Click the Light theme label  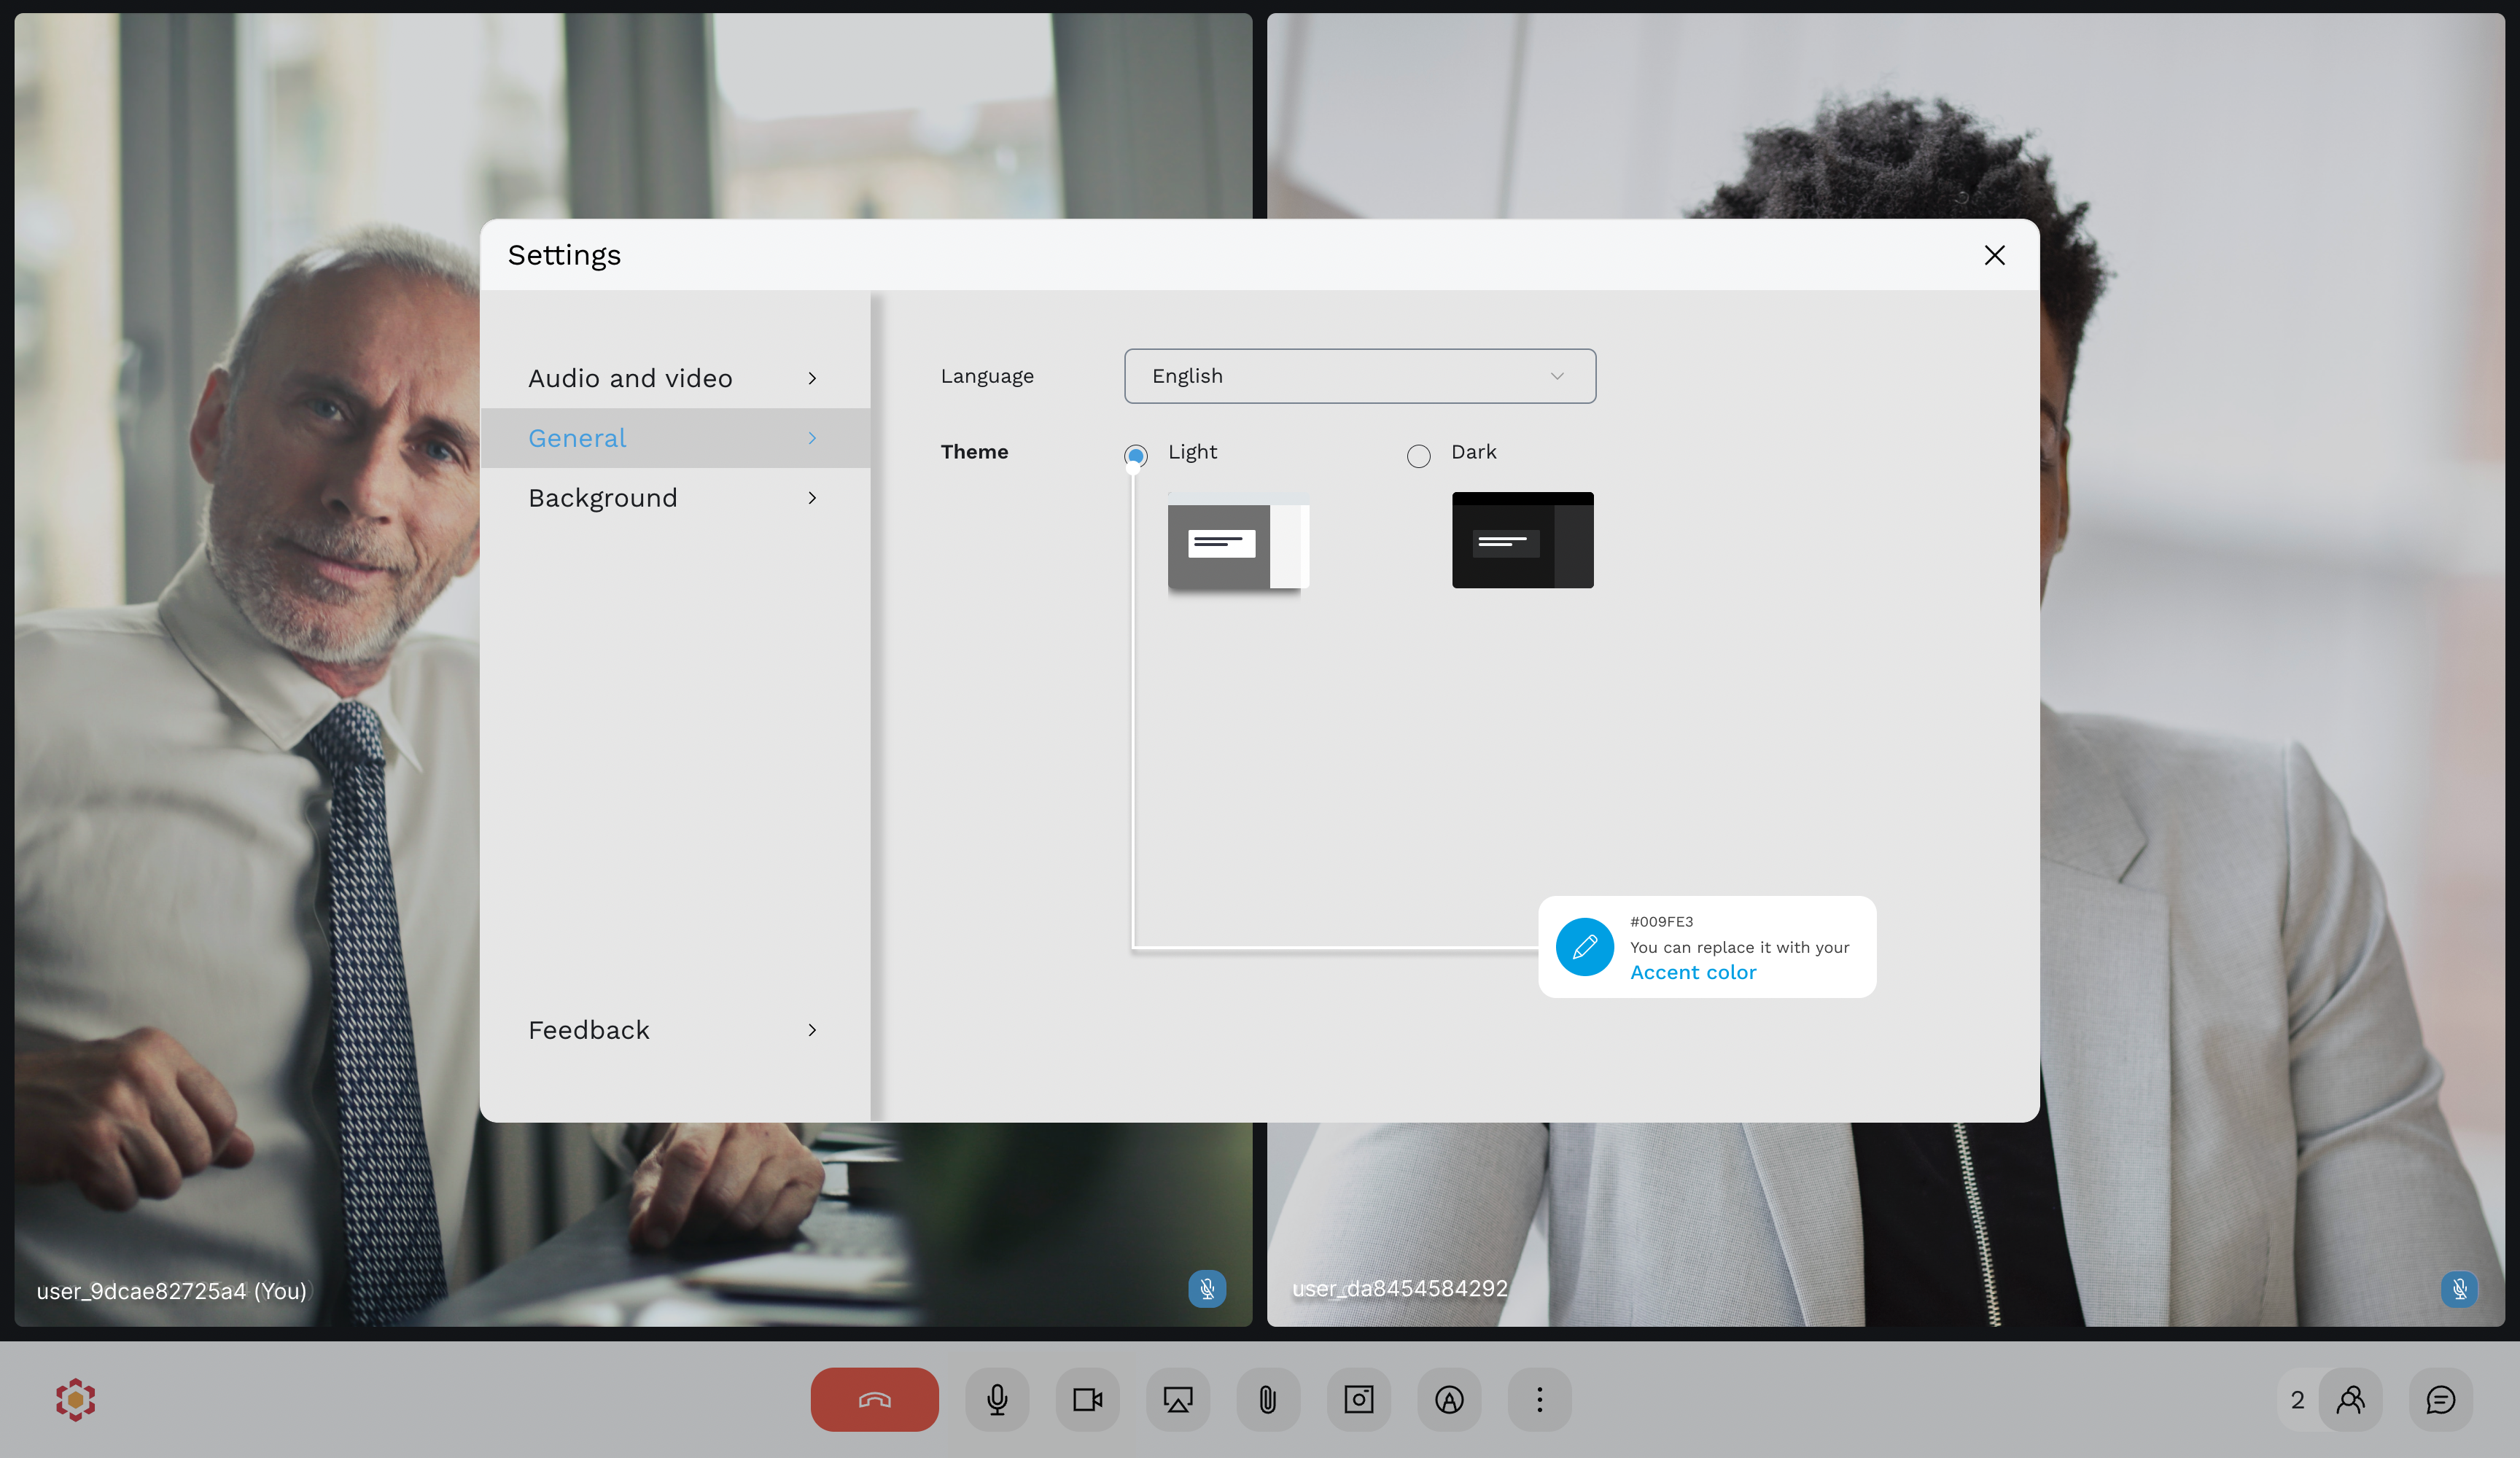(x=1192, y=452)
